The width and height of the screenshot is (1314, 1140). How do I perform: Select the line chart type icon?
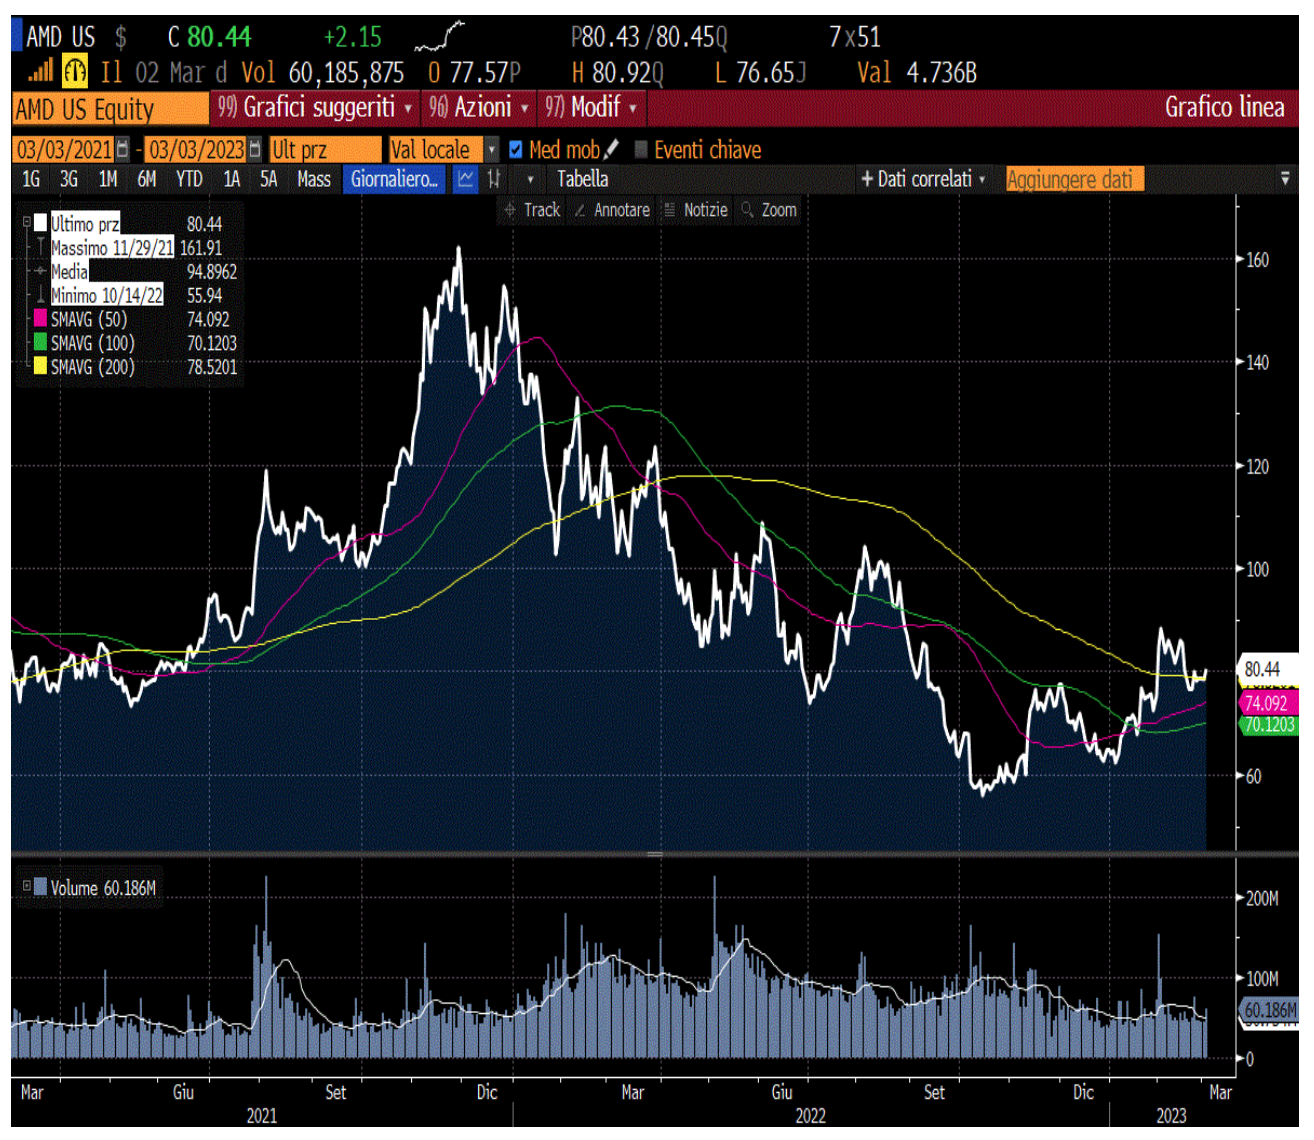tap(465, 180)
